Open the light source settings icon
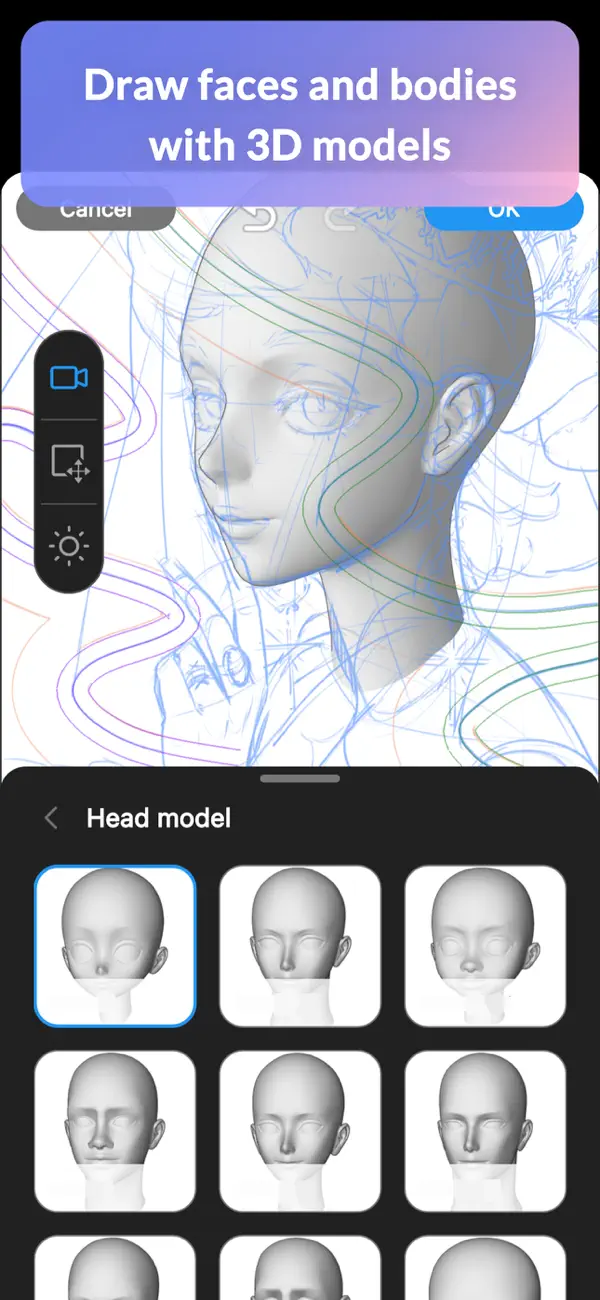600x1300 pixels. [x=70, y=547]
